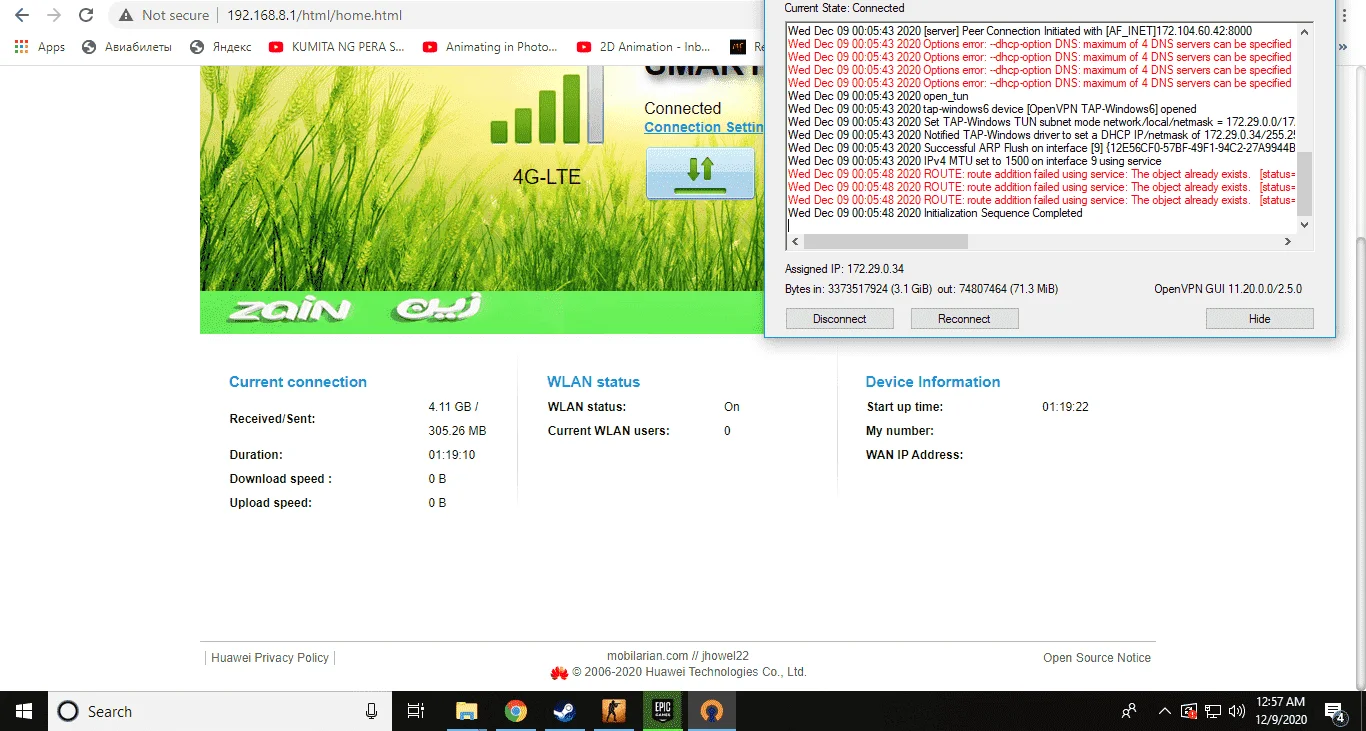Click the tray icon with the red alert badge

1189,711
